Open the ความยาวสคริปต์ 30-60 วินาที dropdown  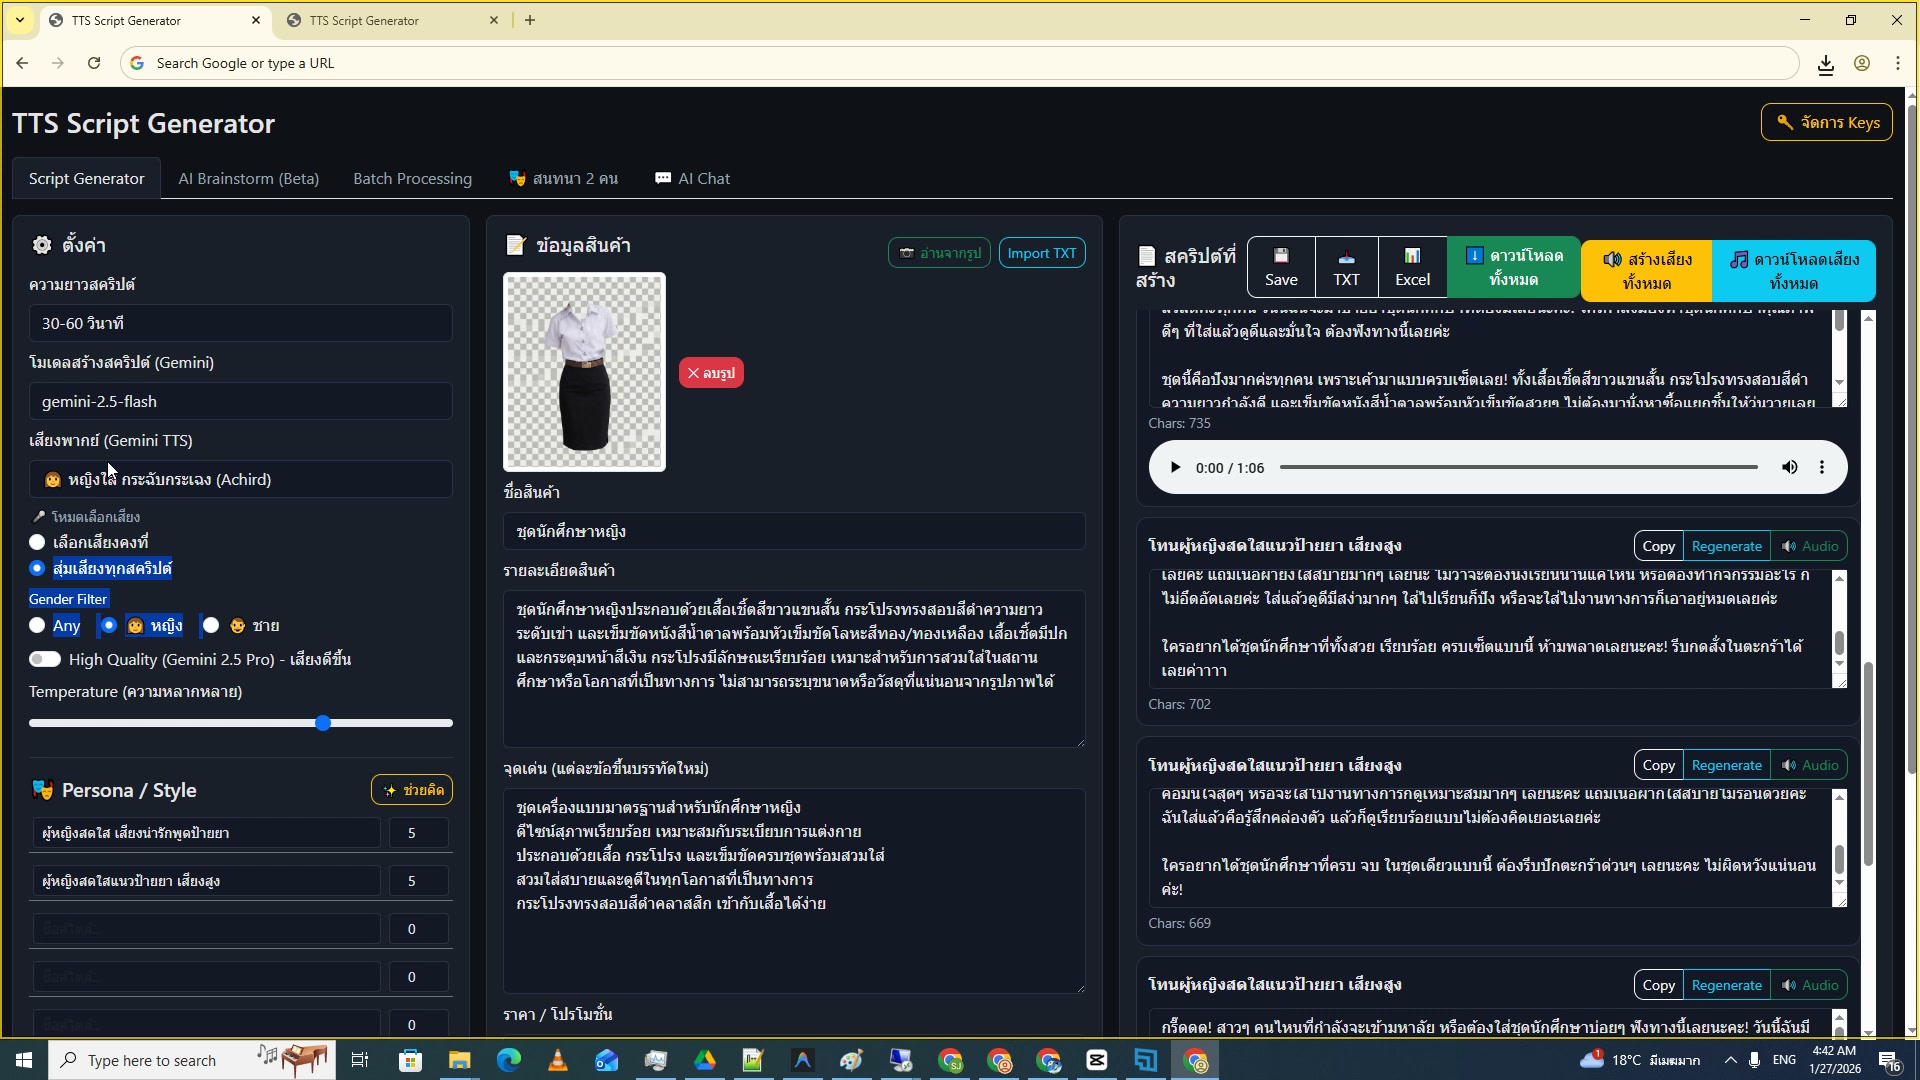click(240, 324)
